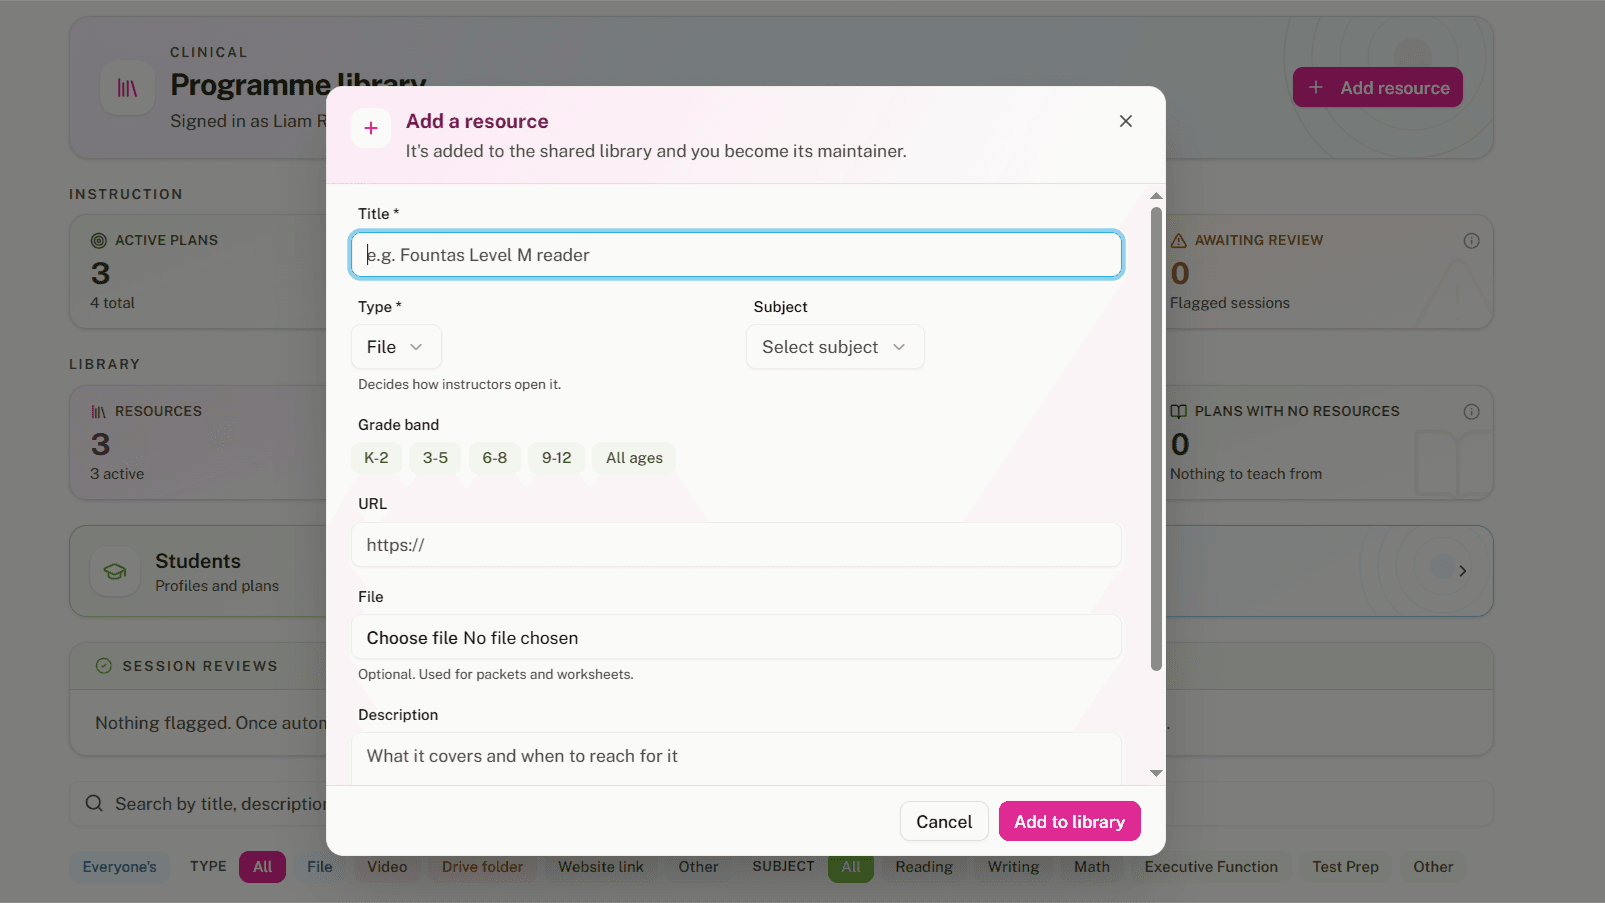Viewport: 1605px width, 903px height.
Task: Click Choose file to upload
Action: [412, 638]
